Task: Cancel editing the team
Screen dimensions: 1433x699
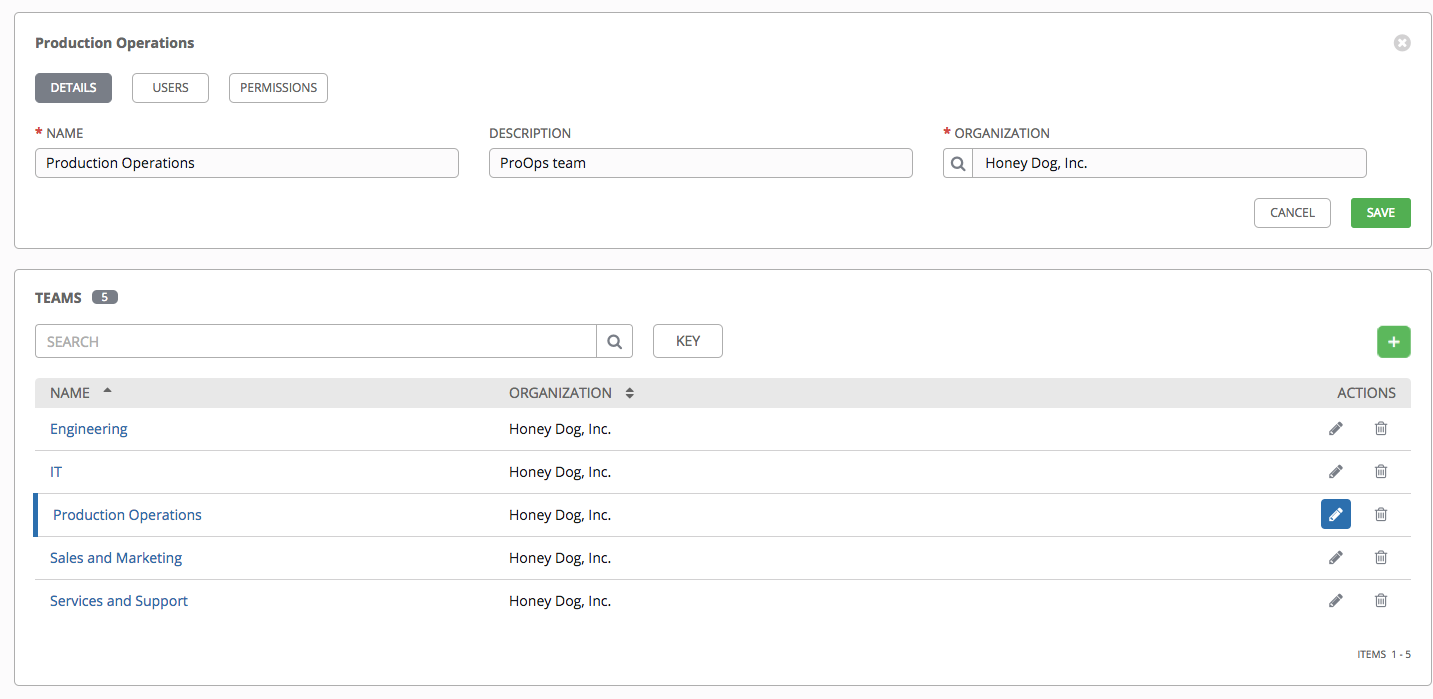Action: 1292,213
